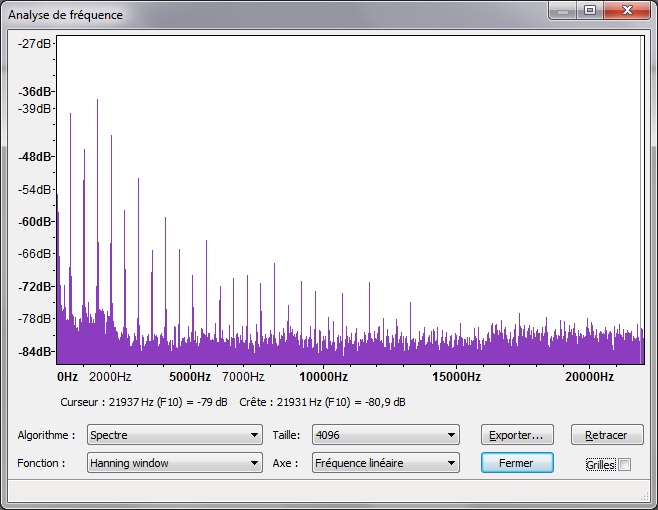Maximize the Analyse de fréquence window
658x510 pixels.
tap(590, 10)
